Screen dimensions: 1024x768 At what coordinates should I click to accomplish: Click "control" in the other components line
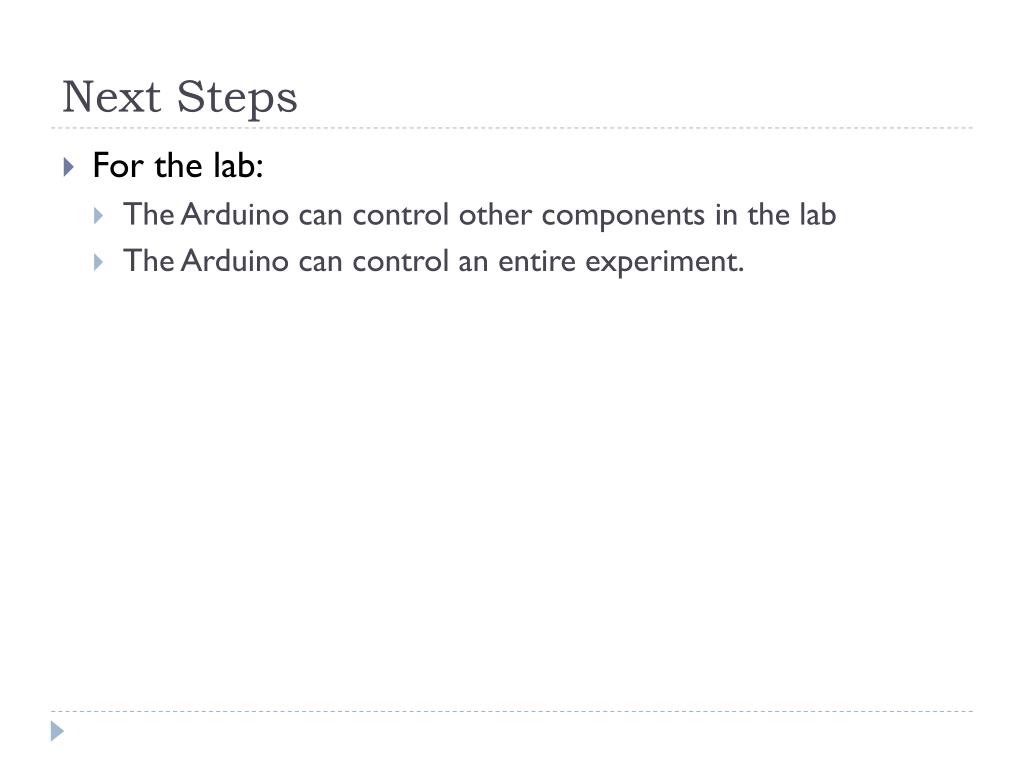point(400,215)
